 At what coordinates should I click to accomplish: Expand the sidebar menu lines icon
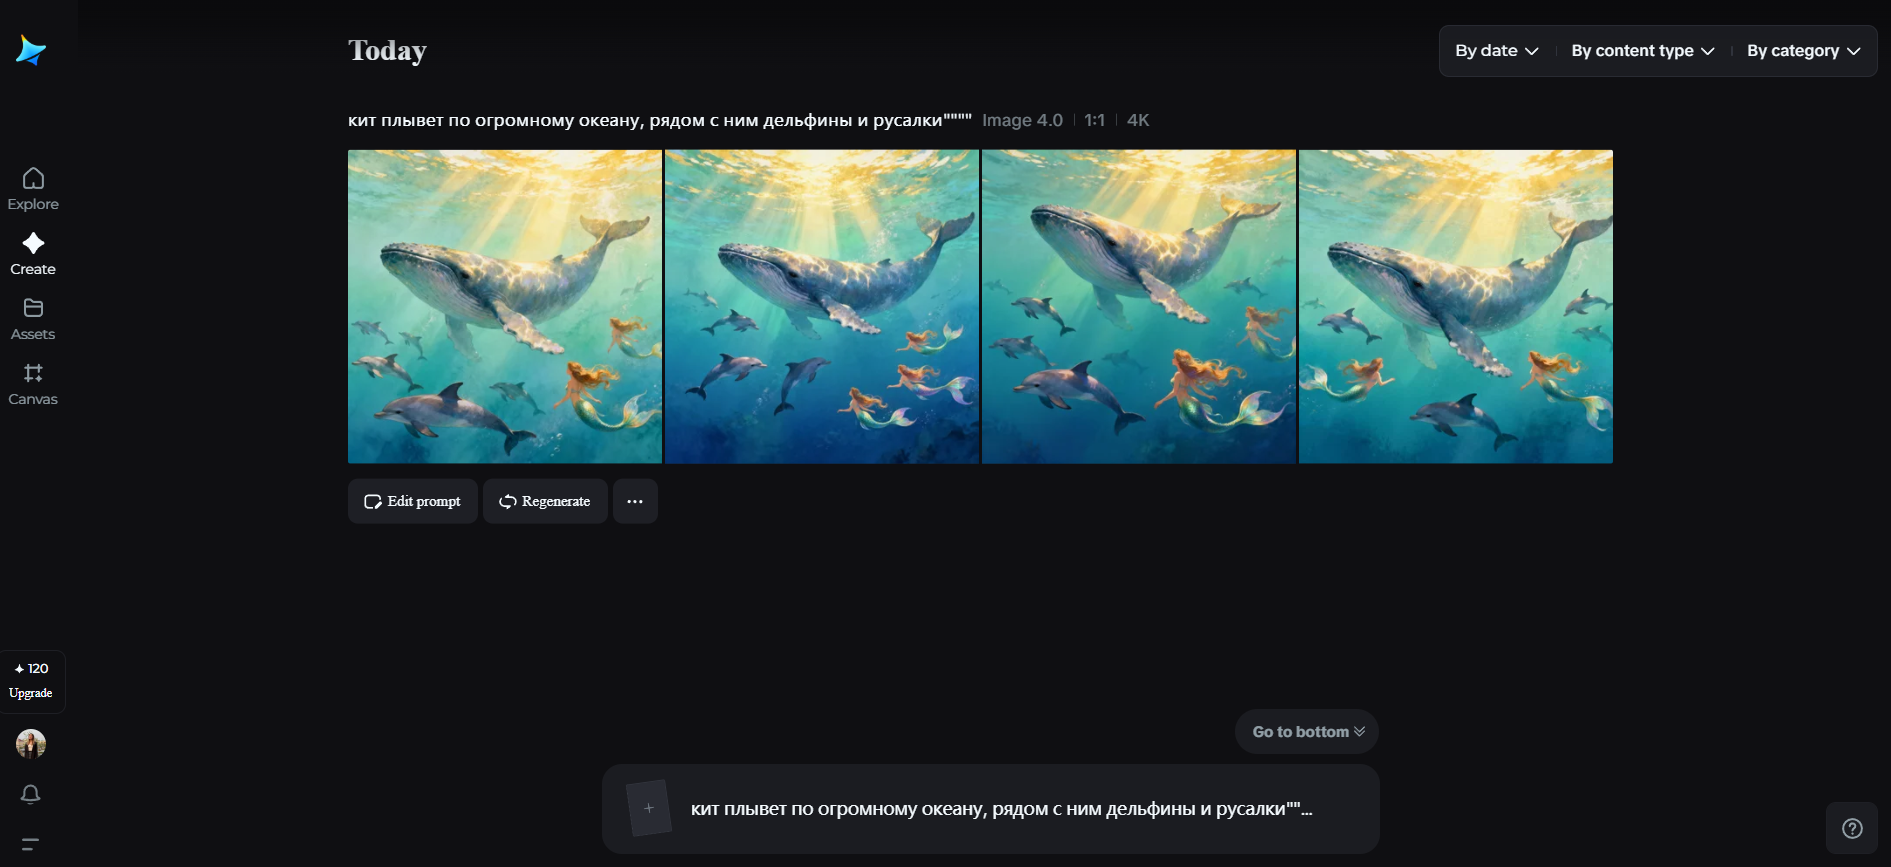coord(31,844)
